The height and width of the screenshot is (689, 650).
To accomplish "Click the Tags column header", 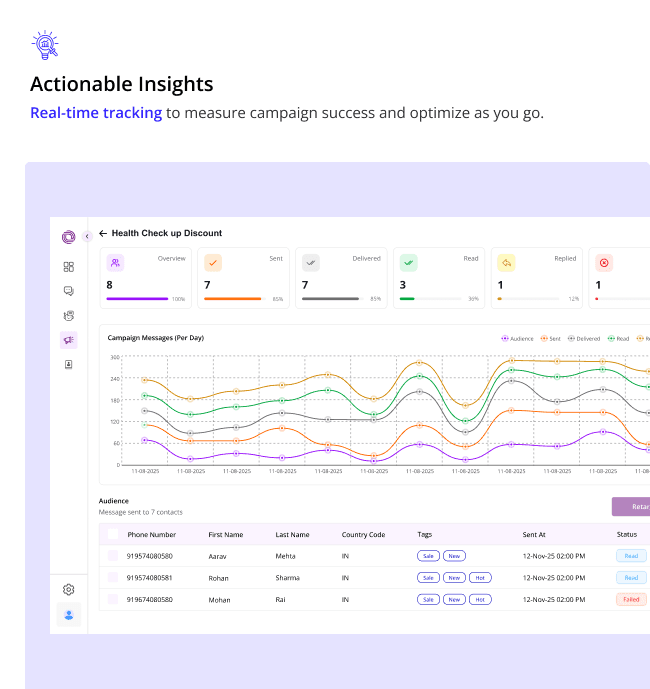I will tap(425, 534).
